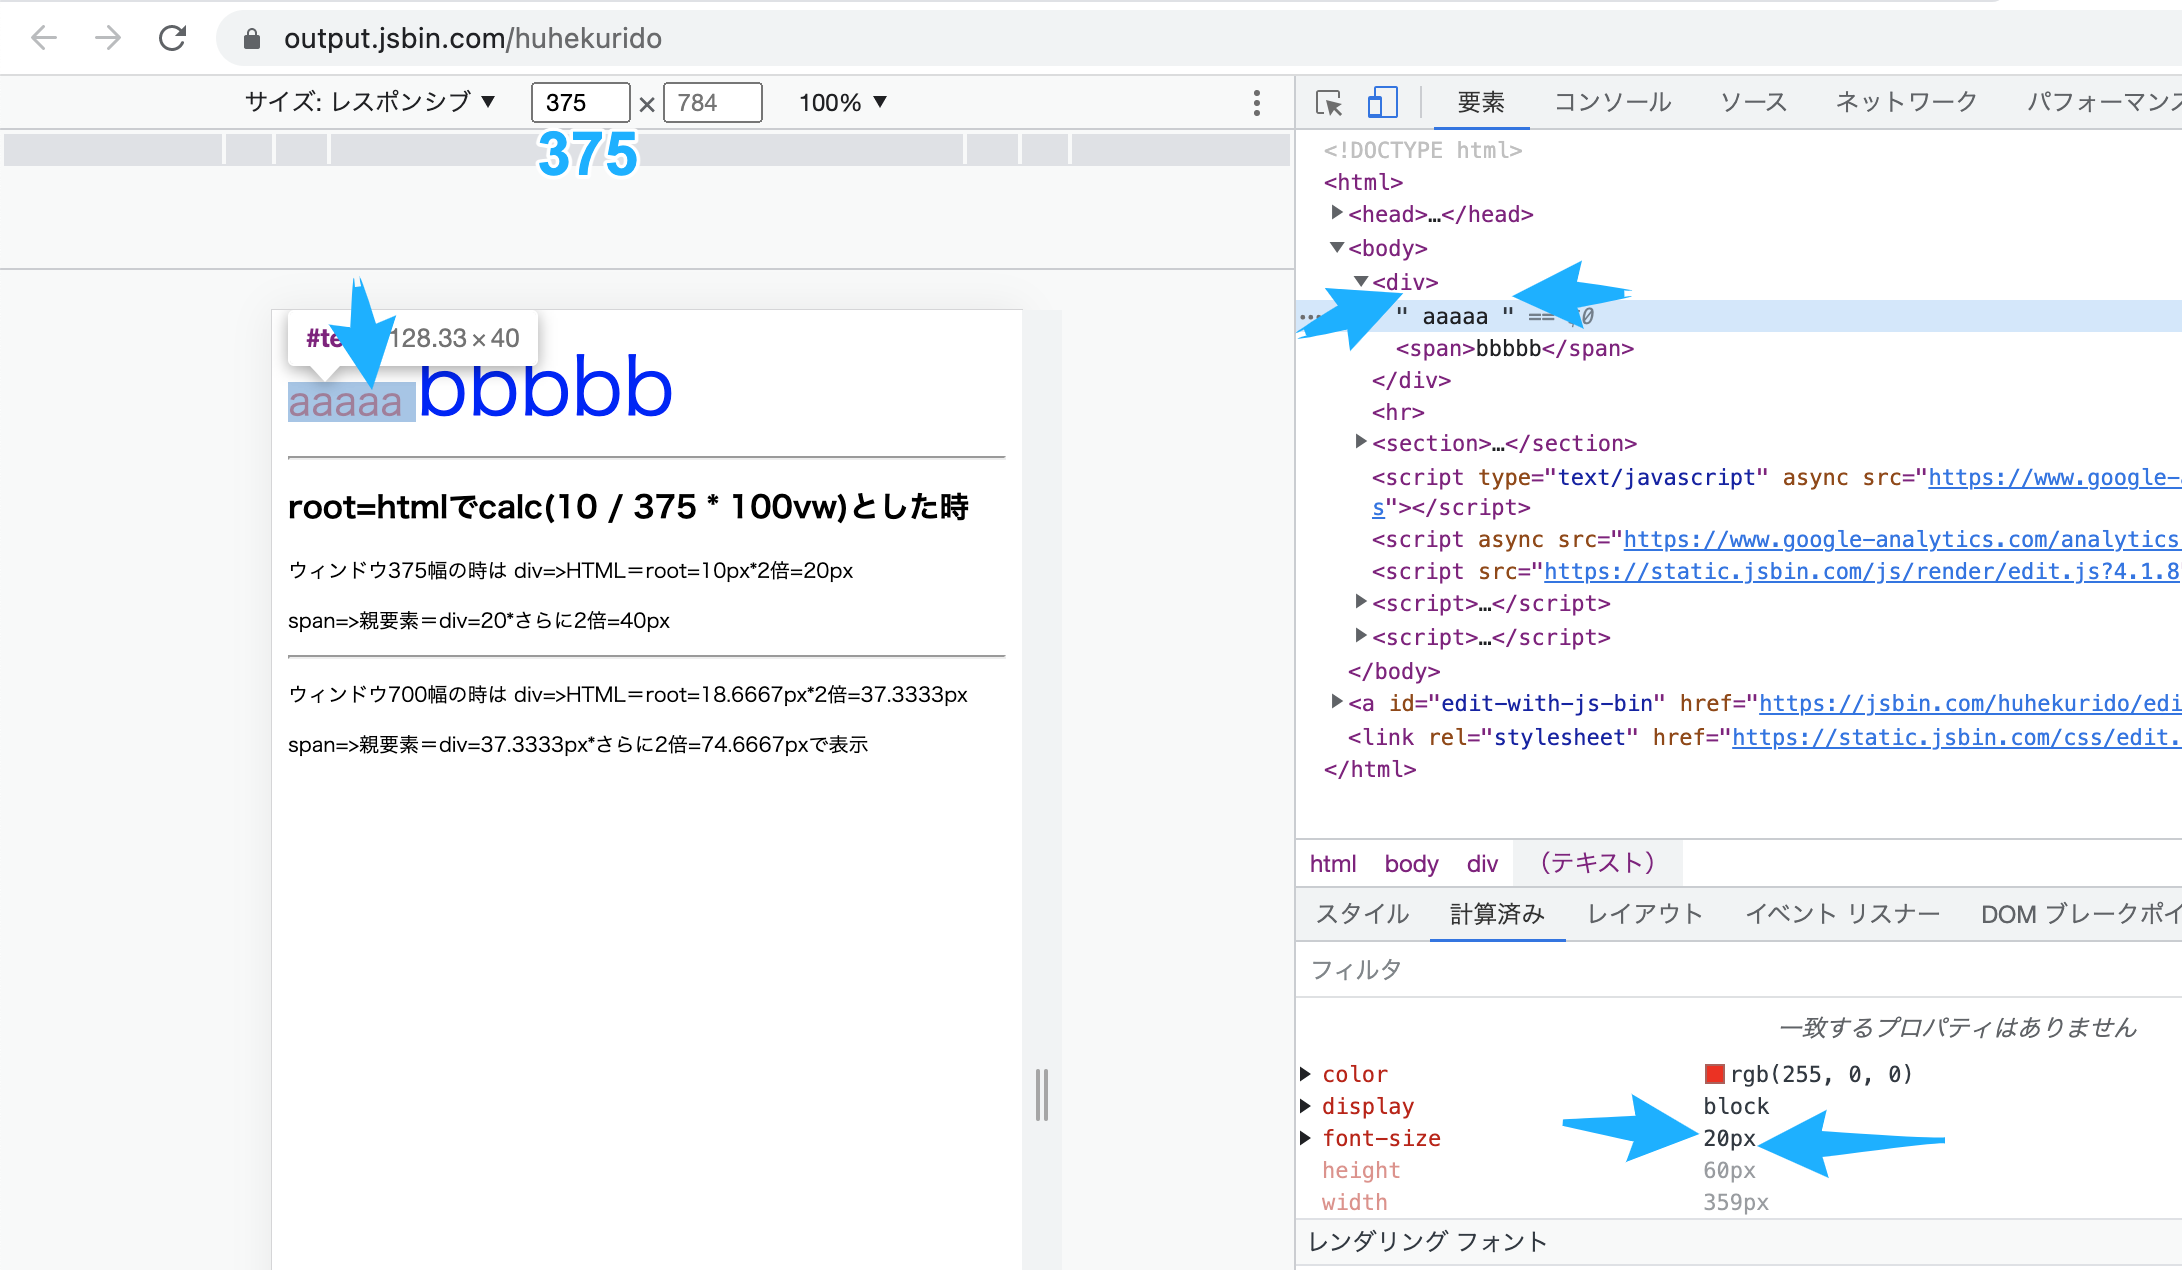Open the サイズ: レスポンシブ dropdown
Viewport: 2182px width, 1270px height.
(x=370, y=102)
